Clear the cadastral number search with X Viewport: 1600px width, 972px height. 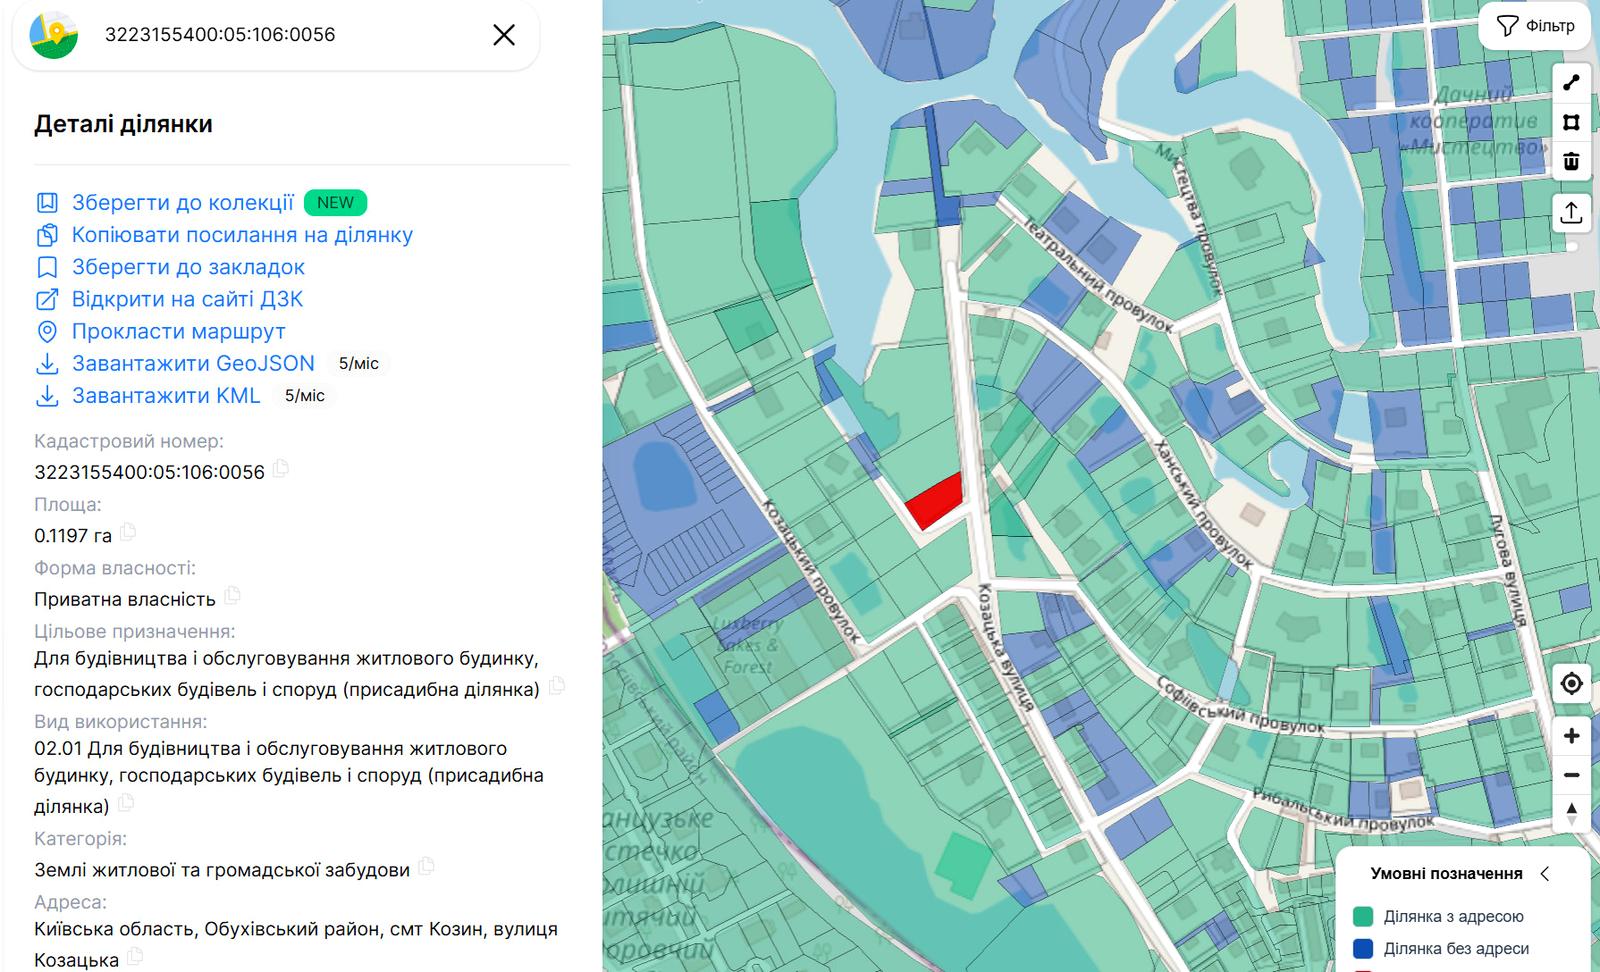coord(504,35)
